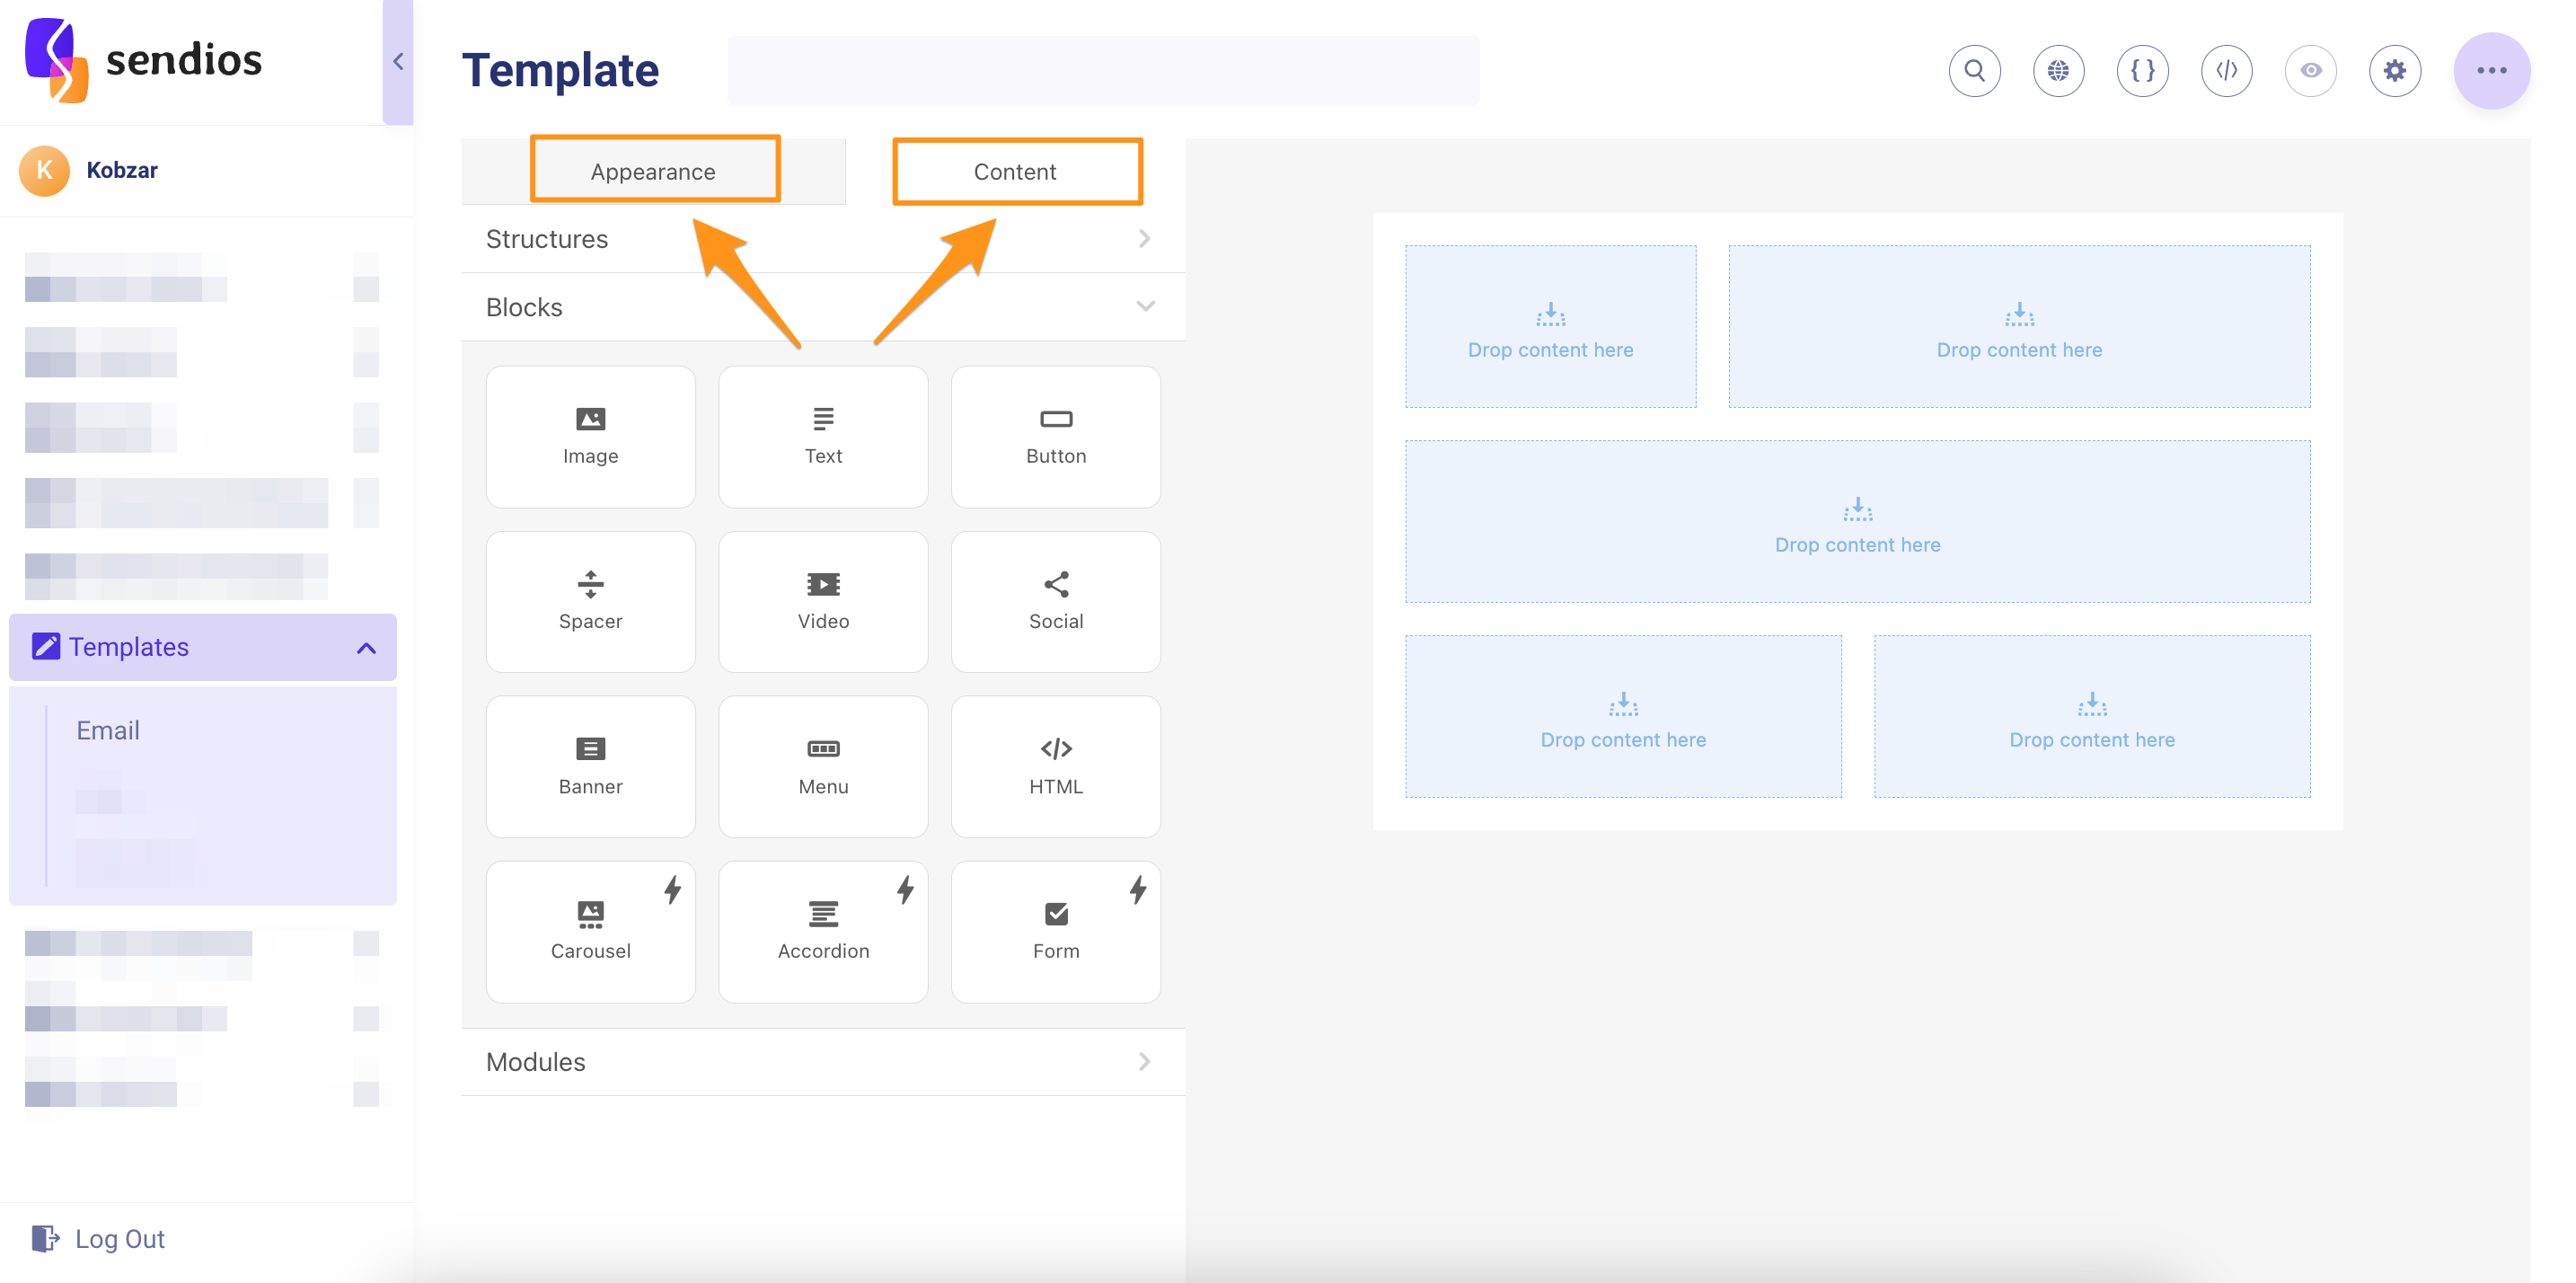
Task: Switch to the Content tab
Action: 1015,171
